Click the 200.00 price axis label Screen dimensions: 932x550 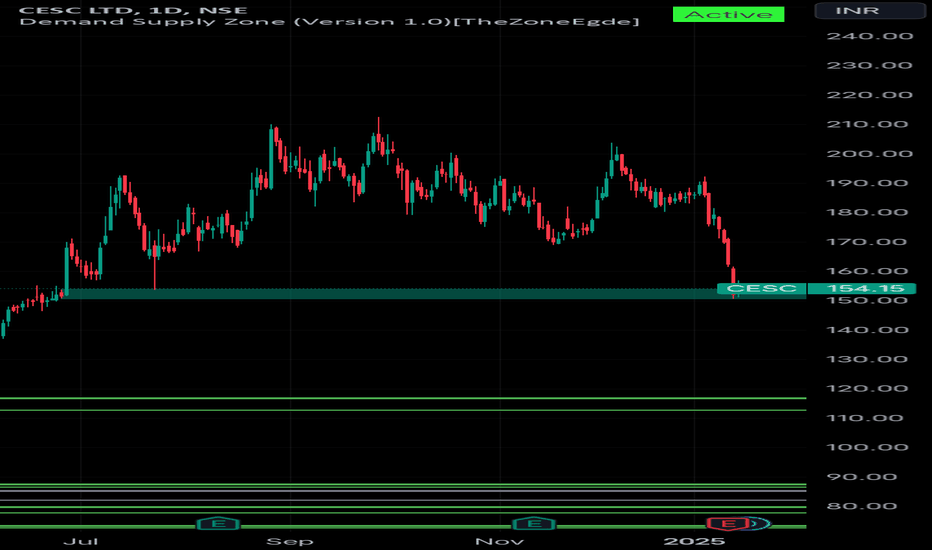pos(870,154)
